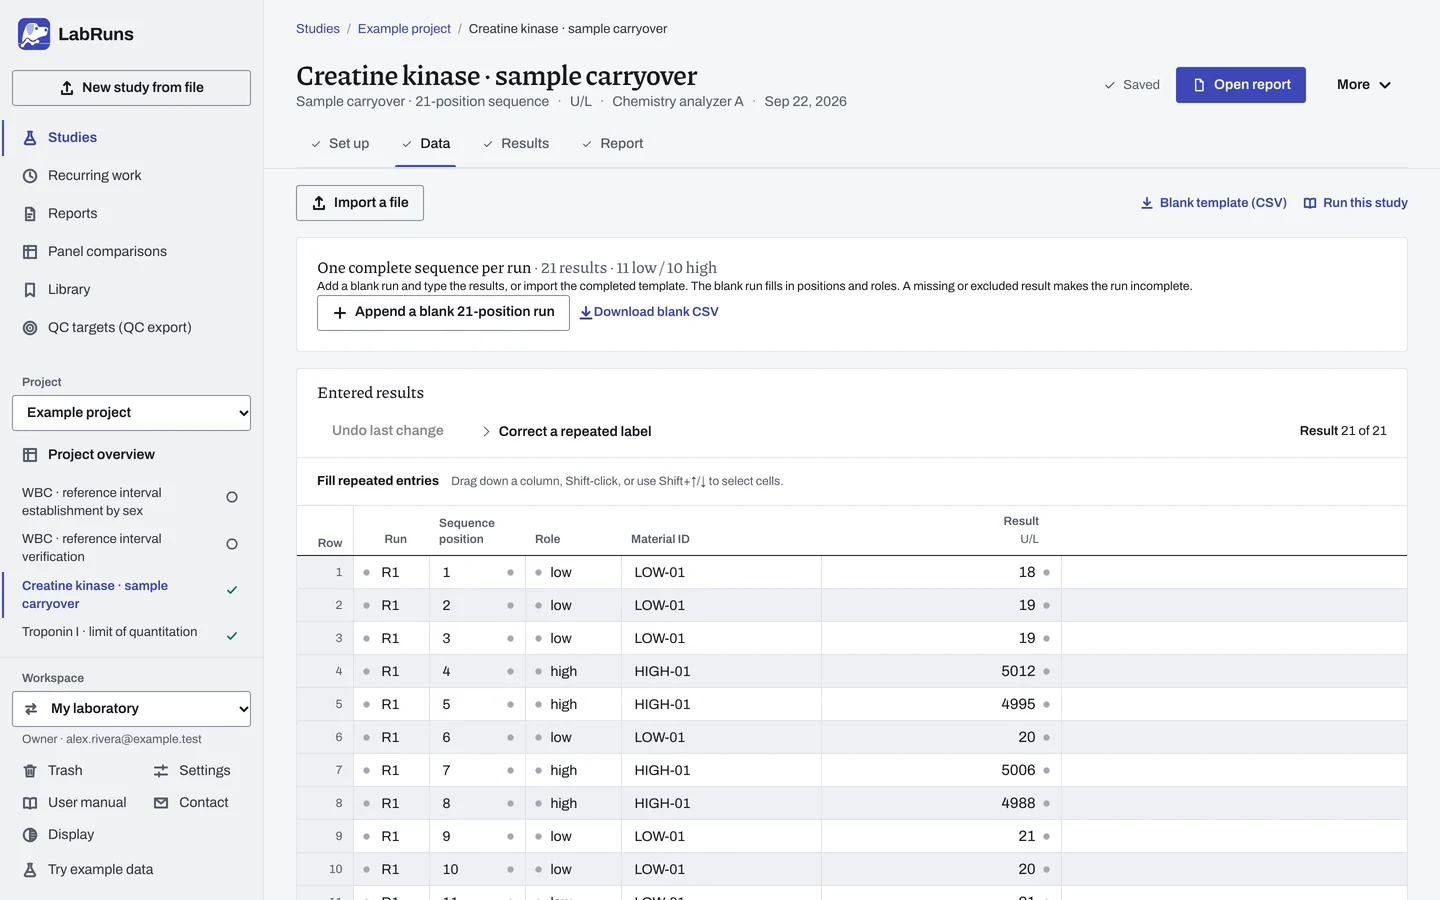Click New study from file button
This screenshot has width=1440, height=900.
tap(131, 88)
